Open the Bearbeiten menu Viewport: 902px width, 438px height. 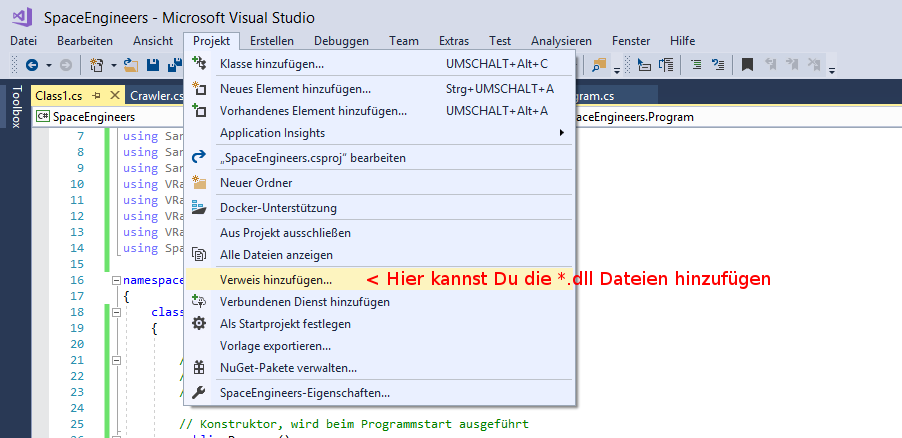coord(85,41)
